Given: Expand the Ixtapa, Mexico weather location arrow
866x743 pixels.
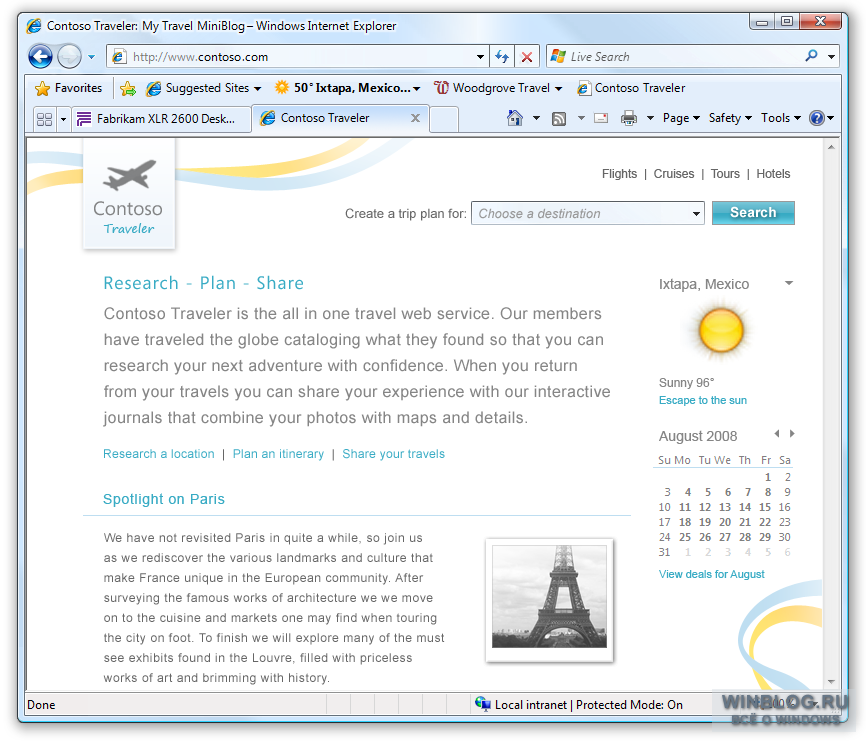Looking at the screenshot, I should [789, 284].
